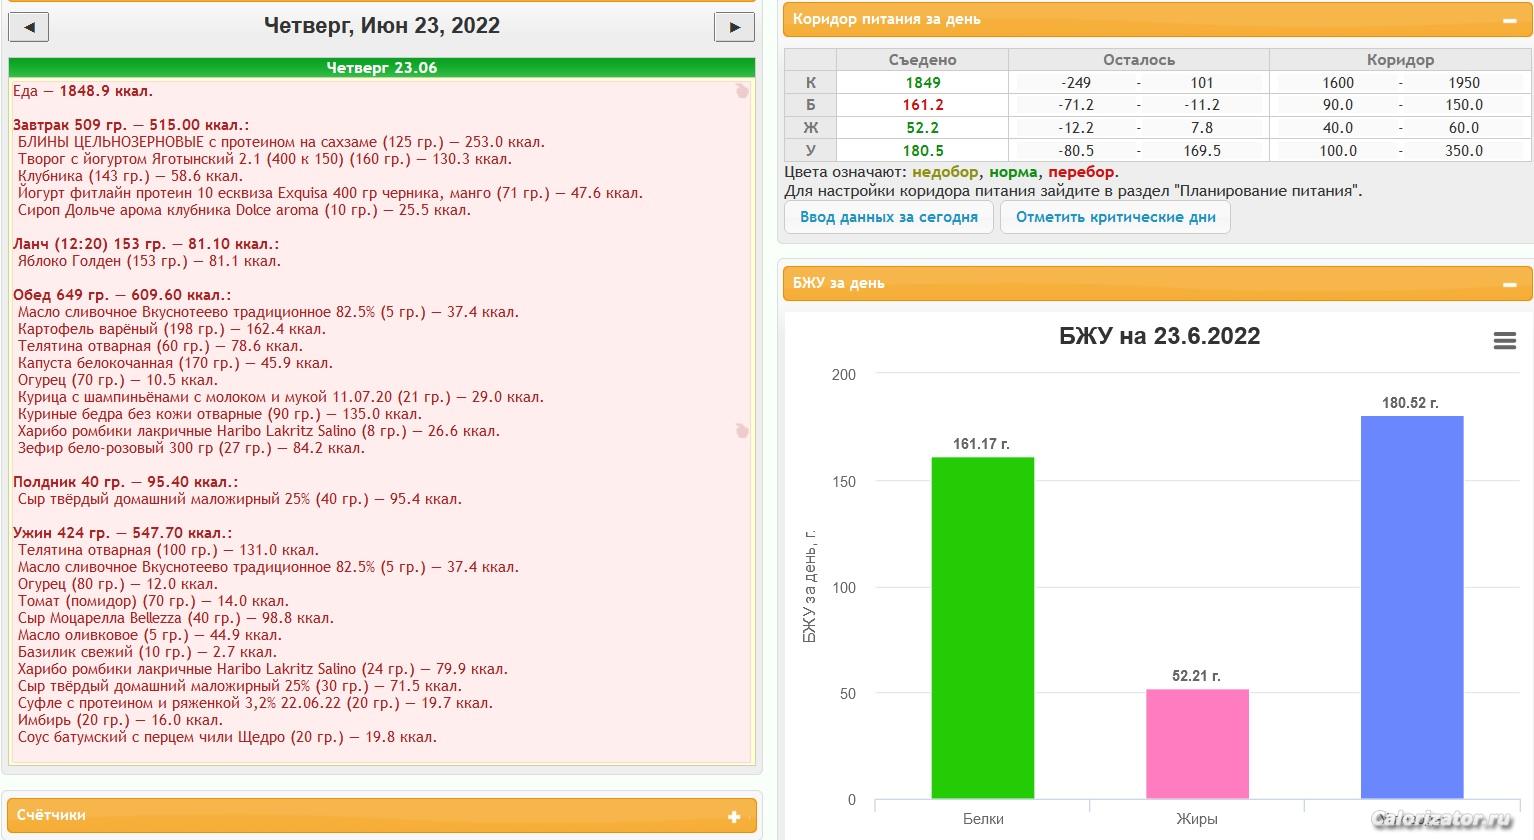Image resolution: width=1534 pixels, height=840 pixels.
Task: Open the chart hamburger menu
Action: point(1504,341)
